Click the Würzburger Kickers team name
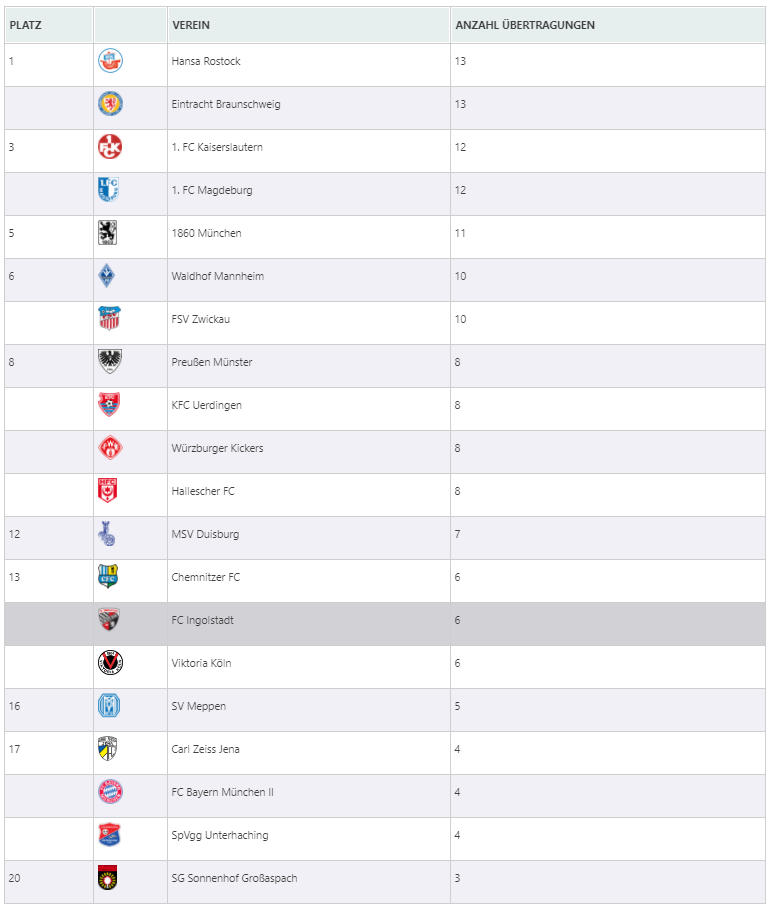 tap(218, 448)
